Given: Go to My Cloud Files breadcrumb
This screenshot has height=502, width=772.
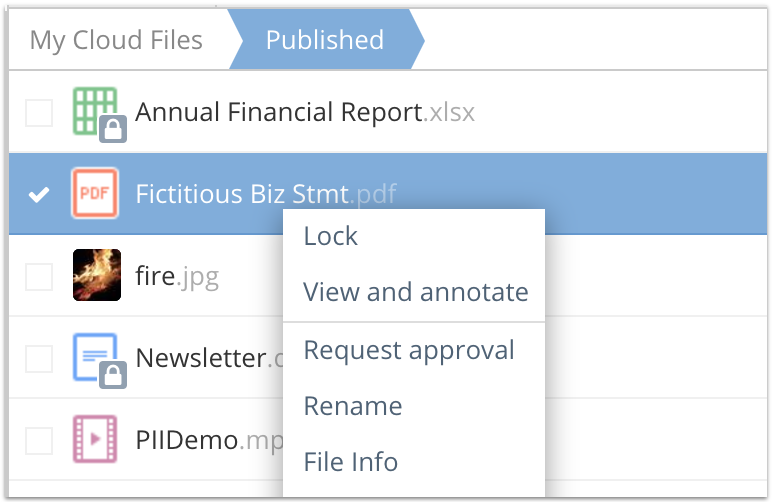Looking at the screenshot, I should tap(116, 40).
